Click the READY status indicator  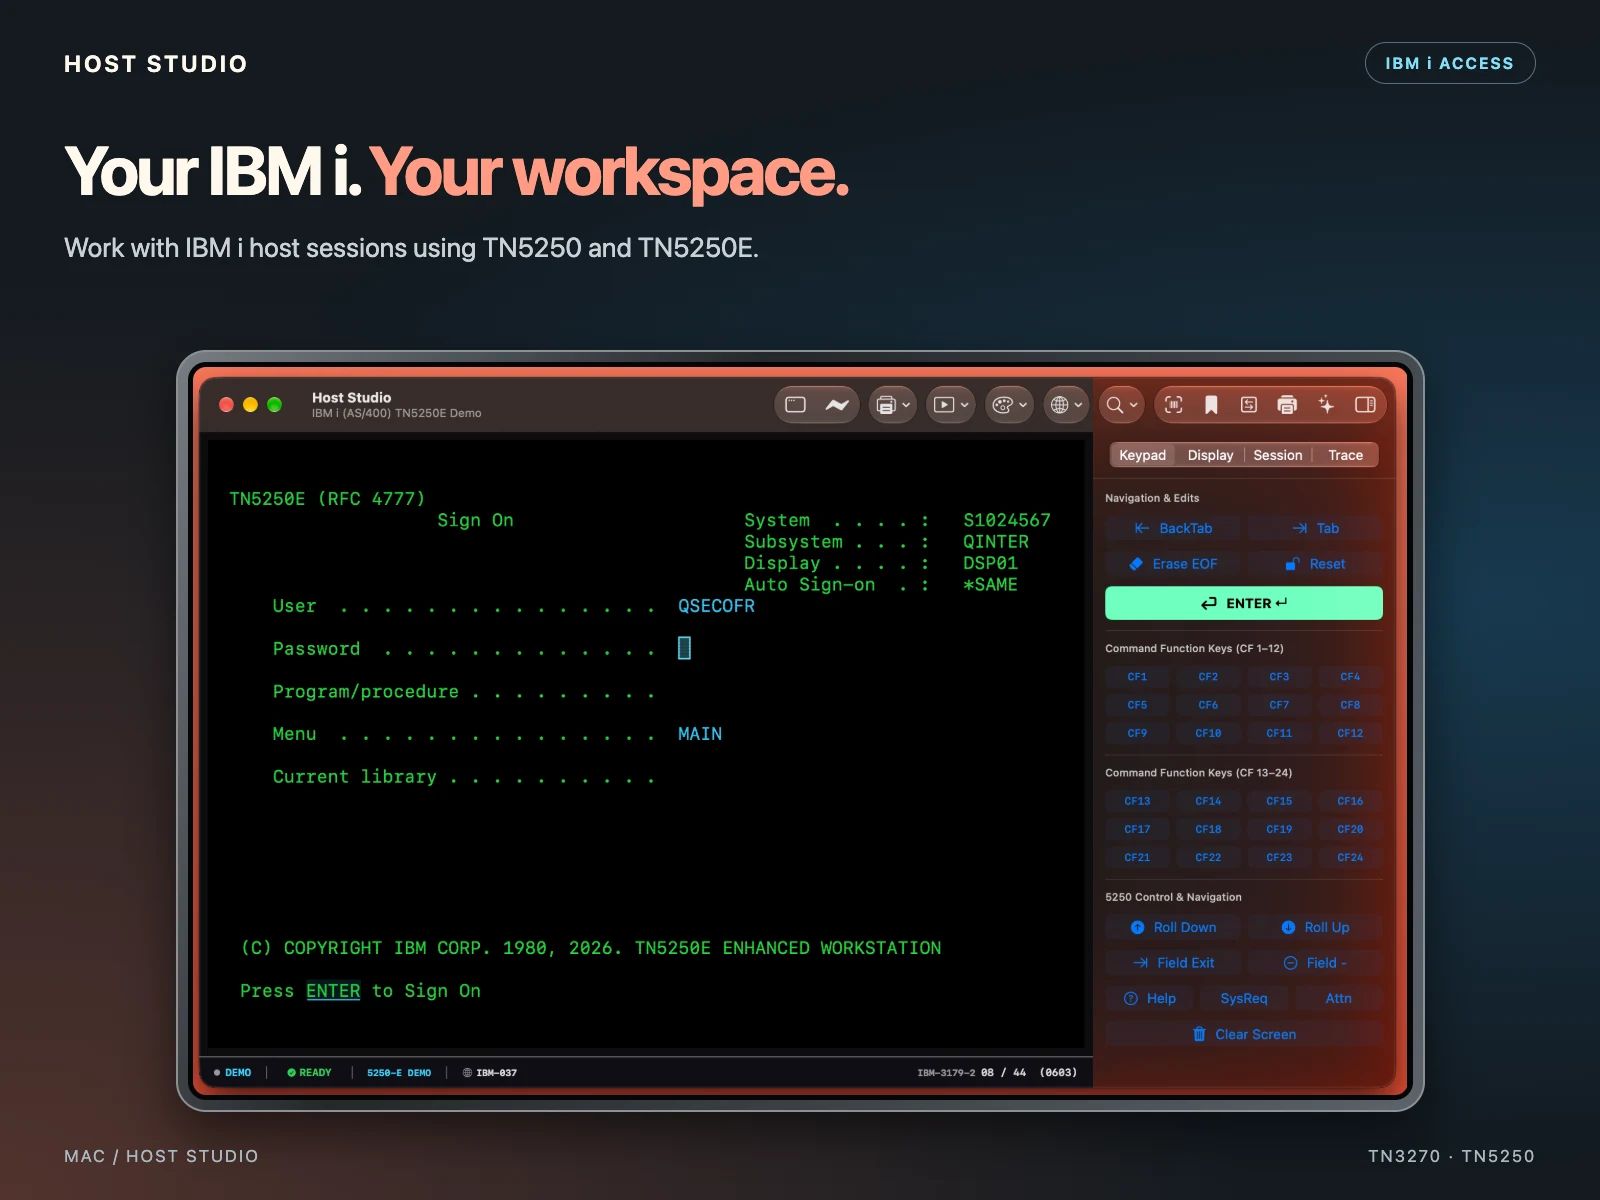(309, 1073)
